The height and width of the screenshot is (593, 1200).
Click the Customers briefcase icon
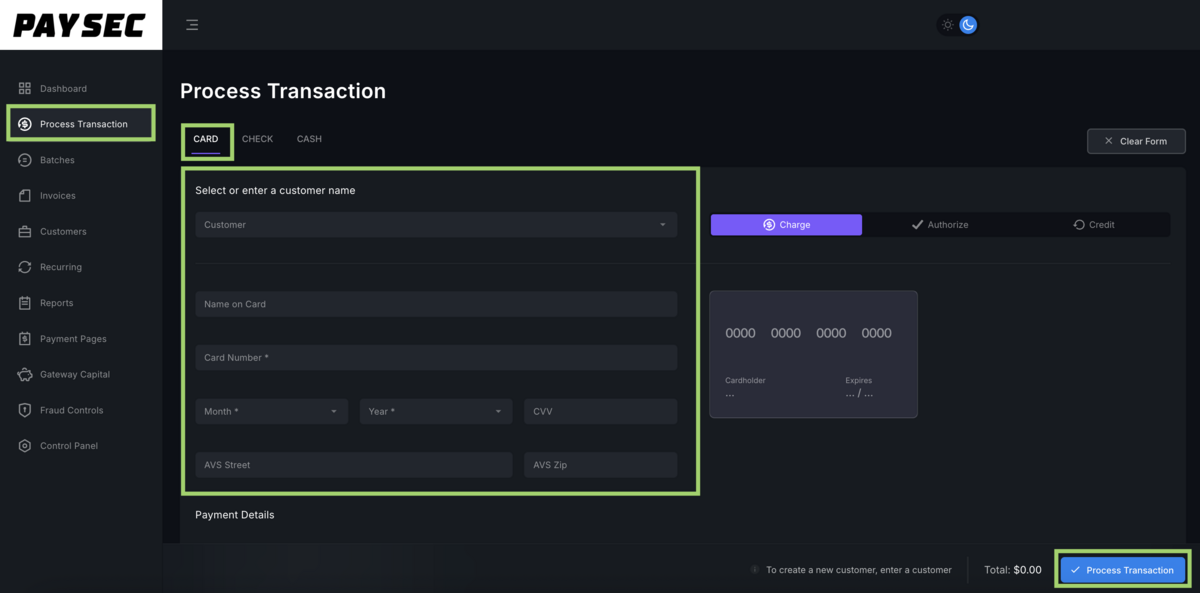click(25, 232)
